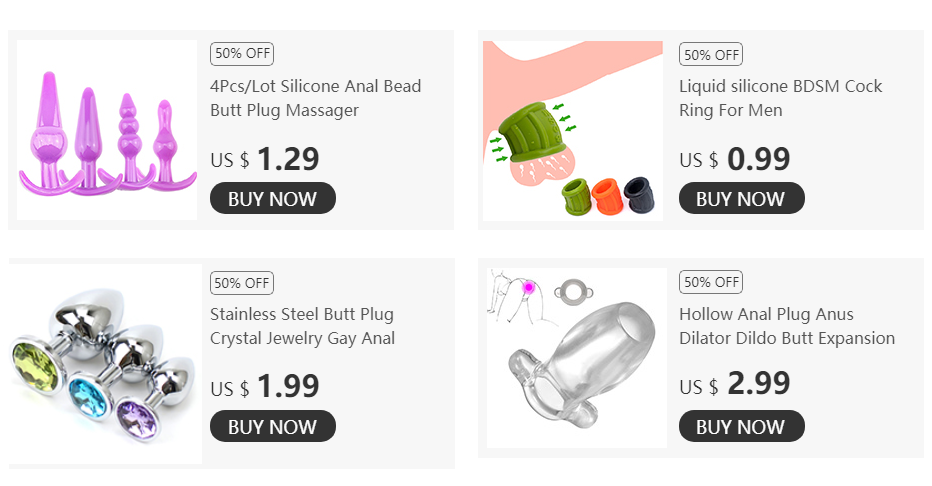
Task: Click the 50% OFF badge above Hollow Anal Plug
Action: (x=711, y=282)
